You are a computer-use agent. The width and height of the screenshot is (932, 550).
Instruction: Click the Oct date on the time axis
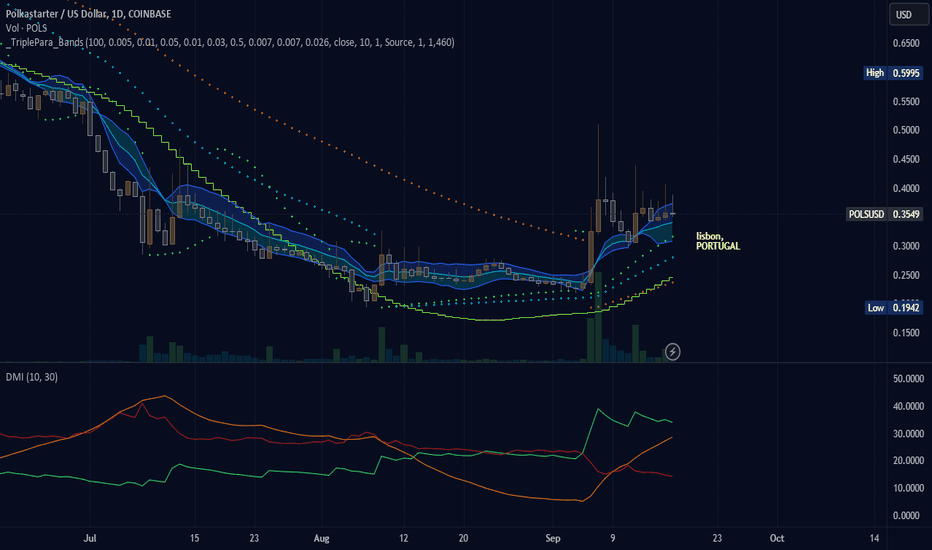click(777, 538)
